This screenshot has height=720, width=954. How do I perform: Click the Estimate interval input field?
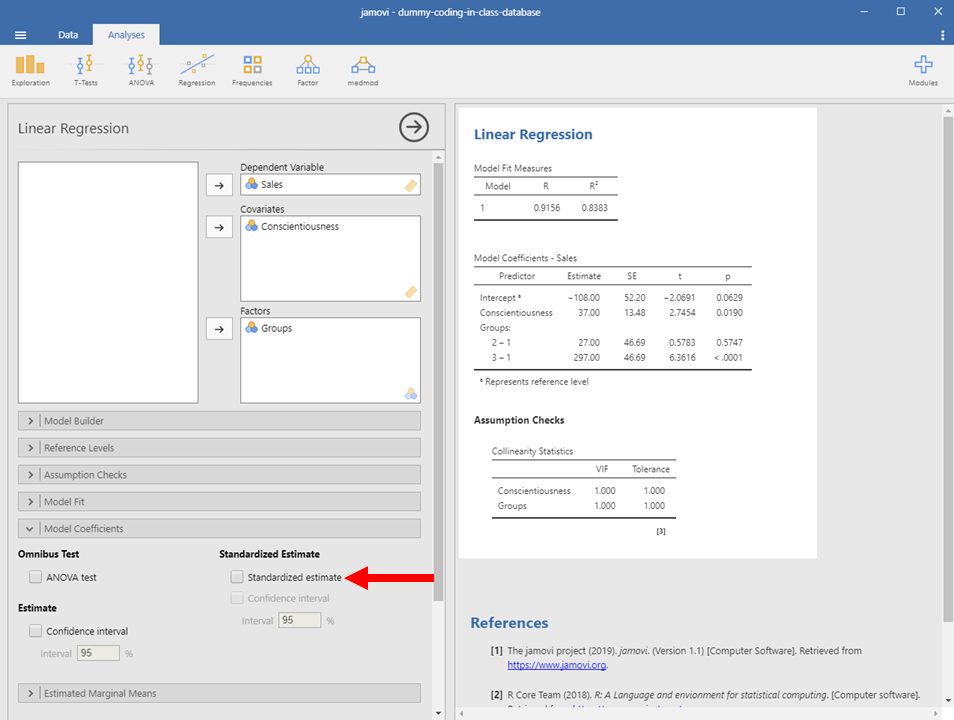coord(98,653)
